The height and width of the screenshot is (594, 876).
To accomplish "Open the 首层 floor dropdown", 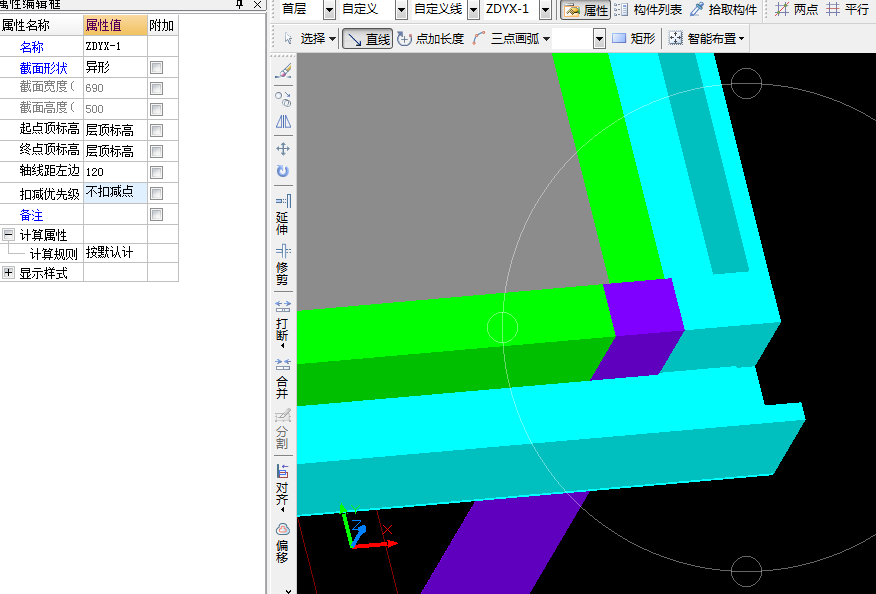I will [329, 9].
